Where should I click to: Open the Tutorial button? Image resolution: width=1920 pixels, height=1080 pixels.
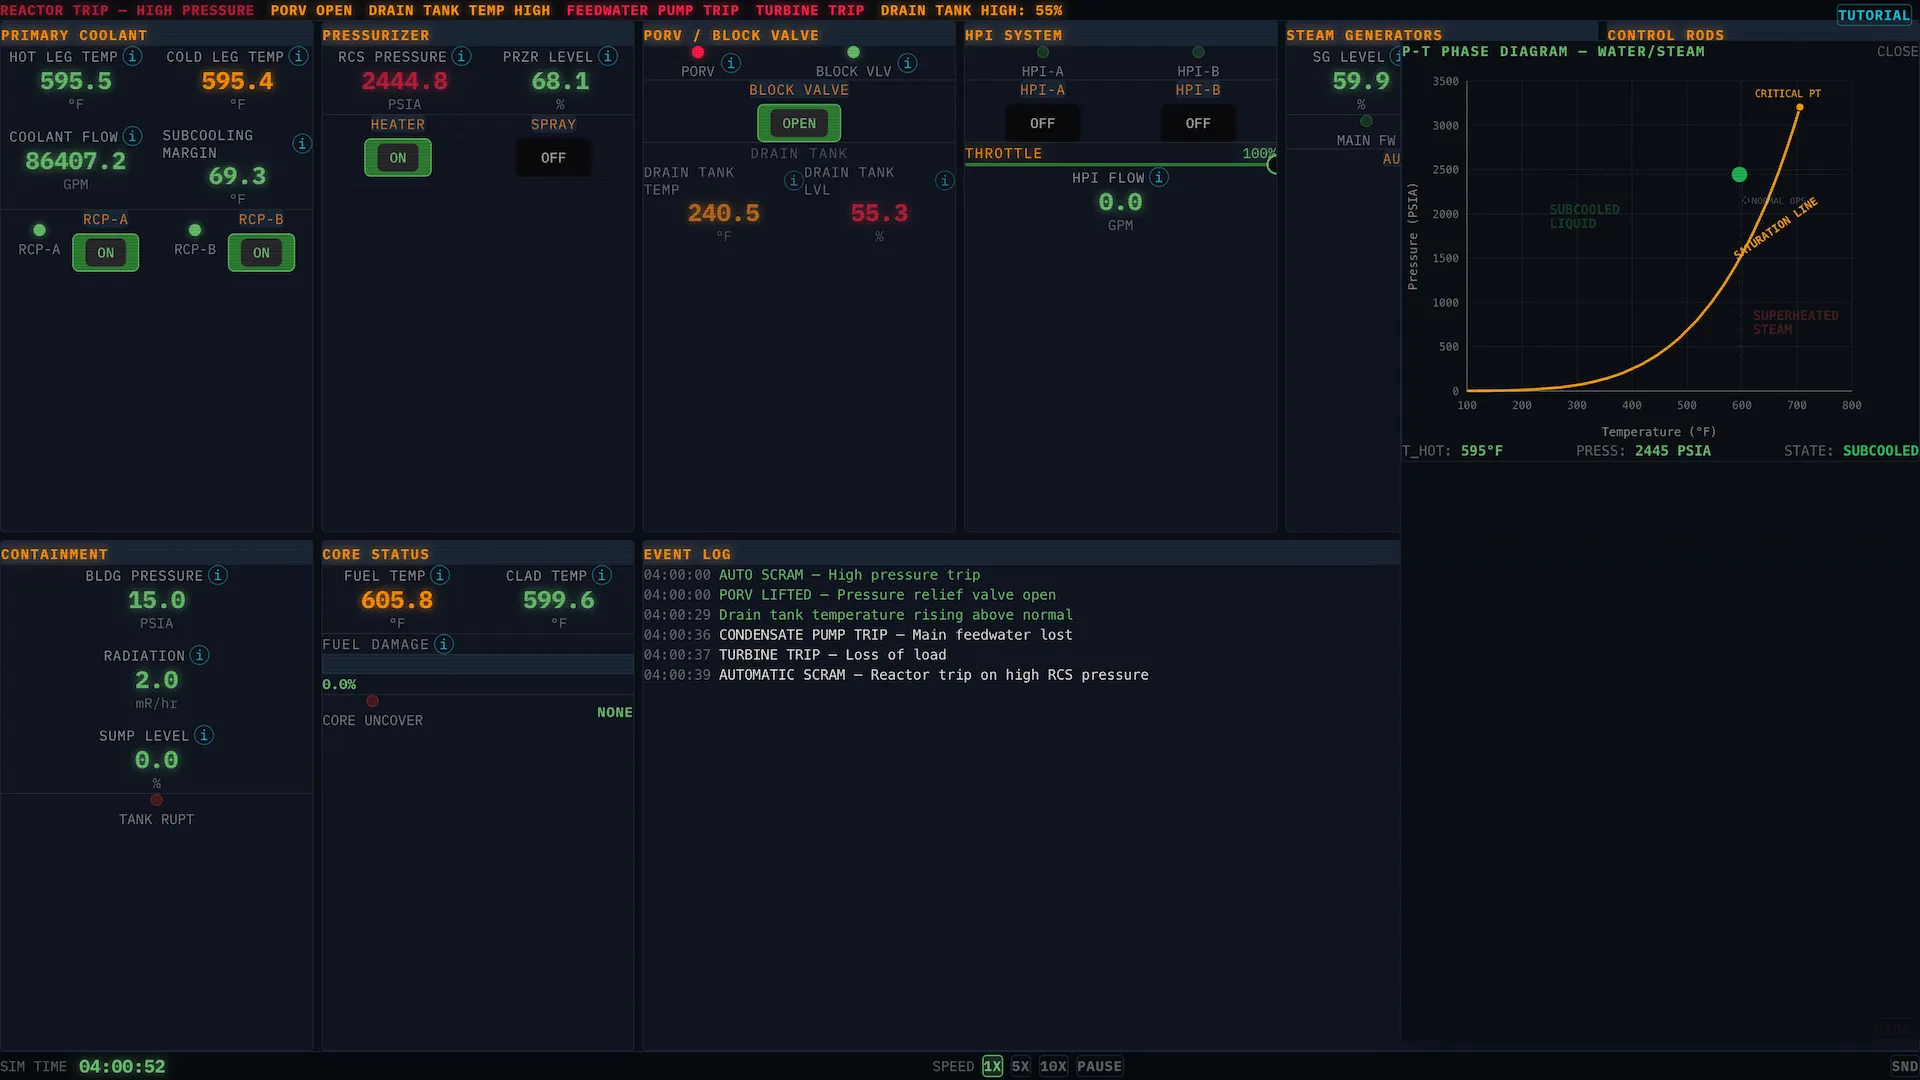(x=1873, y=15)
